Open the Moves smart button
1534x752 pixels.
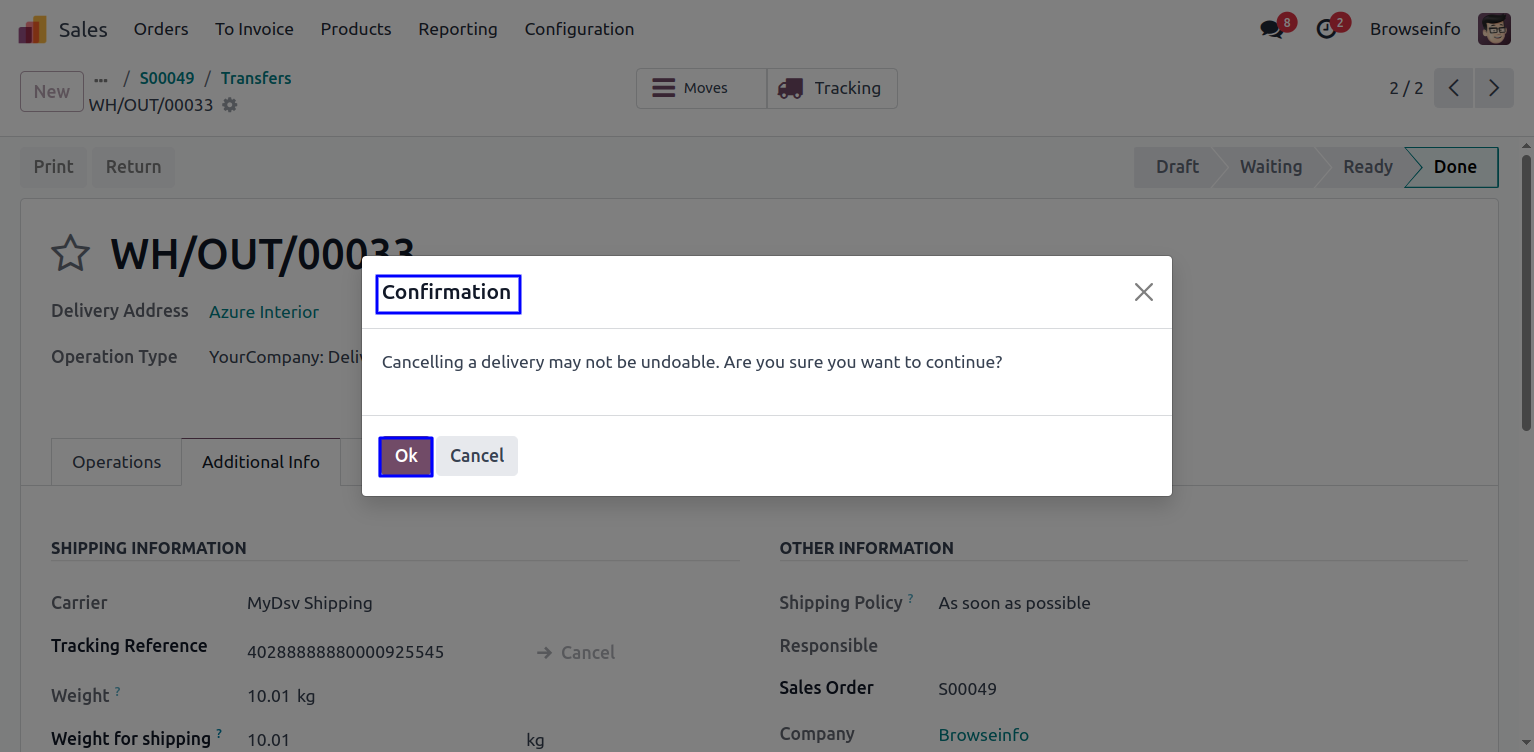point(702,88)
